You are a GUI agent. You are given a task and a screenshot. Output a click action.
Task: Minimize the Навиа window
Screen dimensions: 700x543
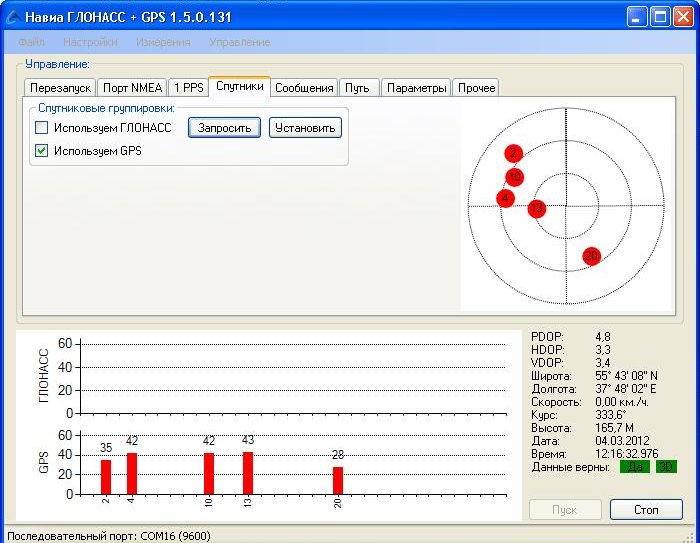pos(637,17)
